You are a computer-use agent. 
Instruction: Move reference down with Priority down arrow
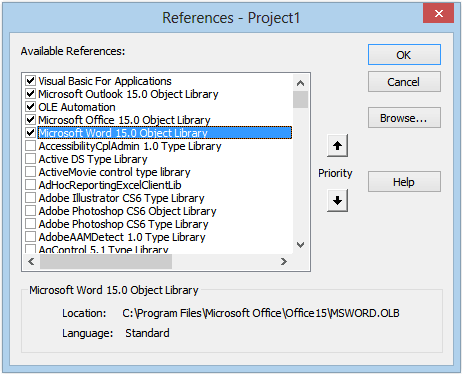tap(337, 201)
